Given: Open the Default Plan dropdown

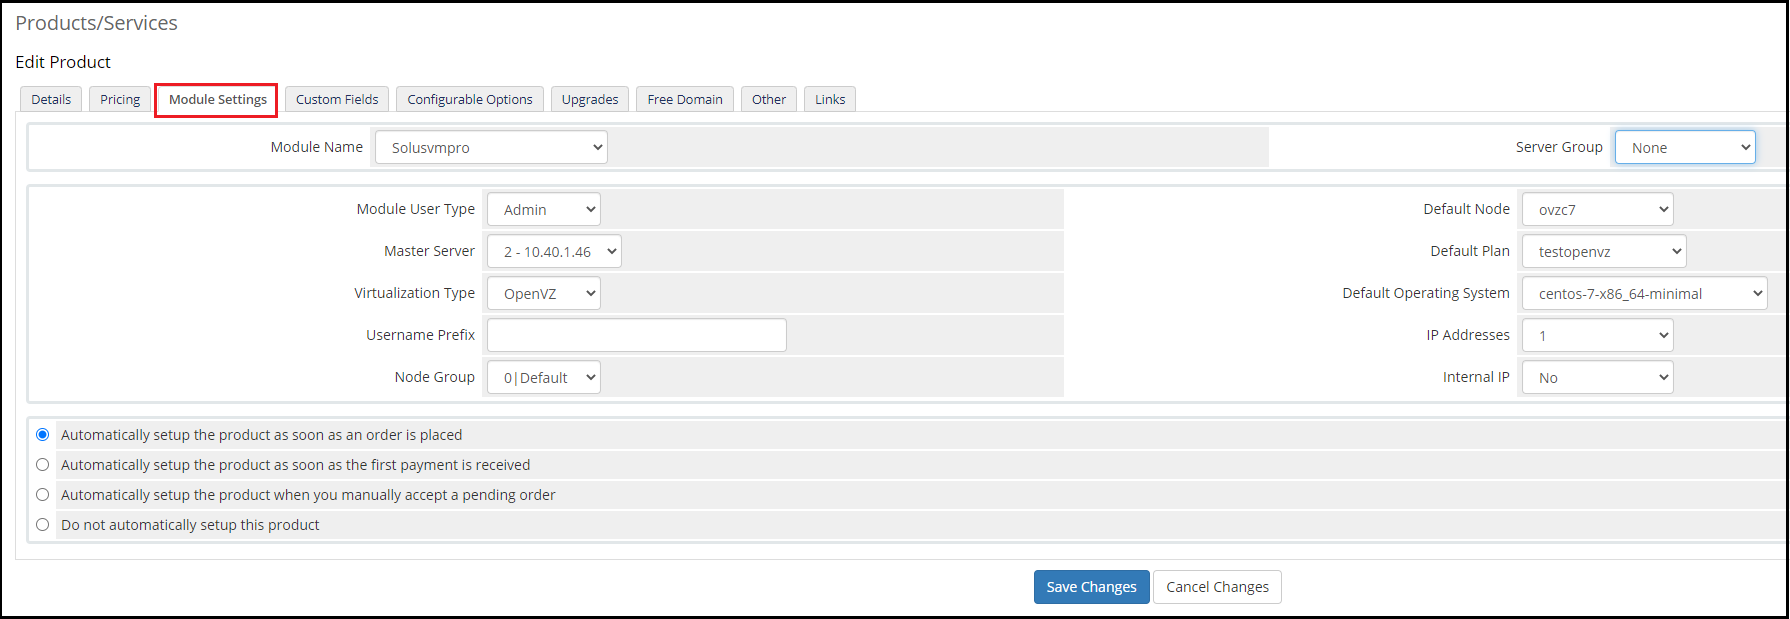Looking at the screenshot, I should pyautogui.click(x=1603, y=252).
